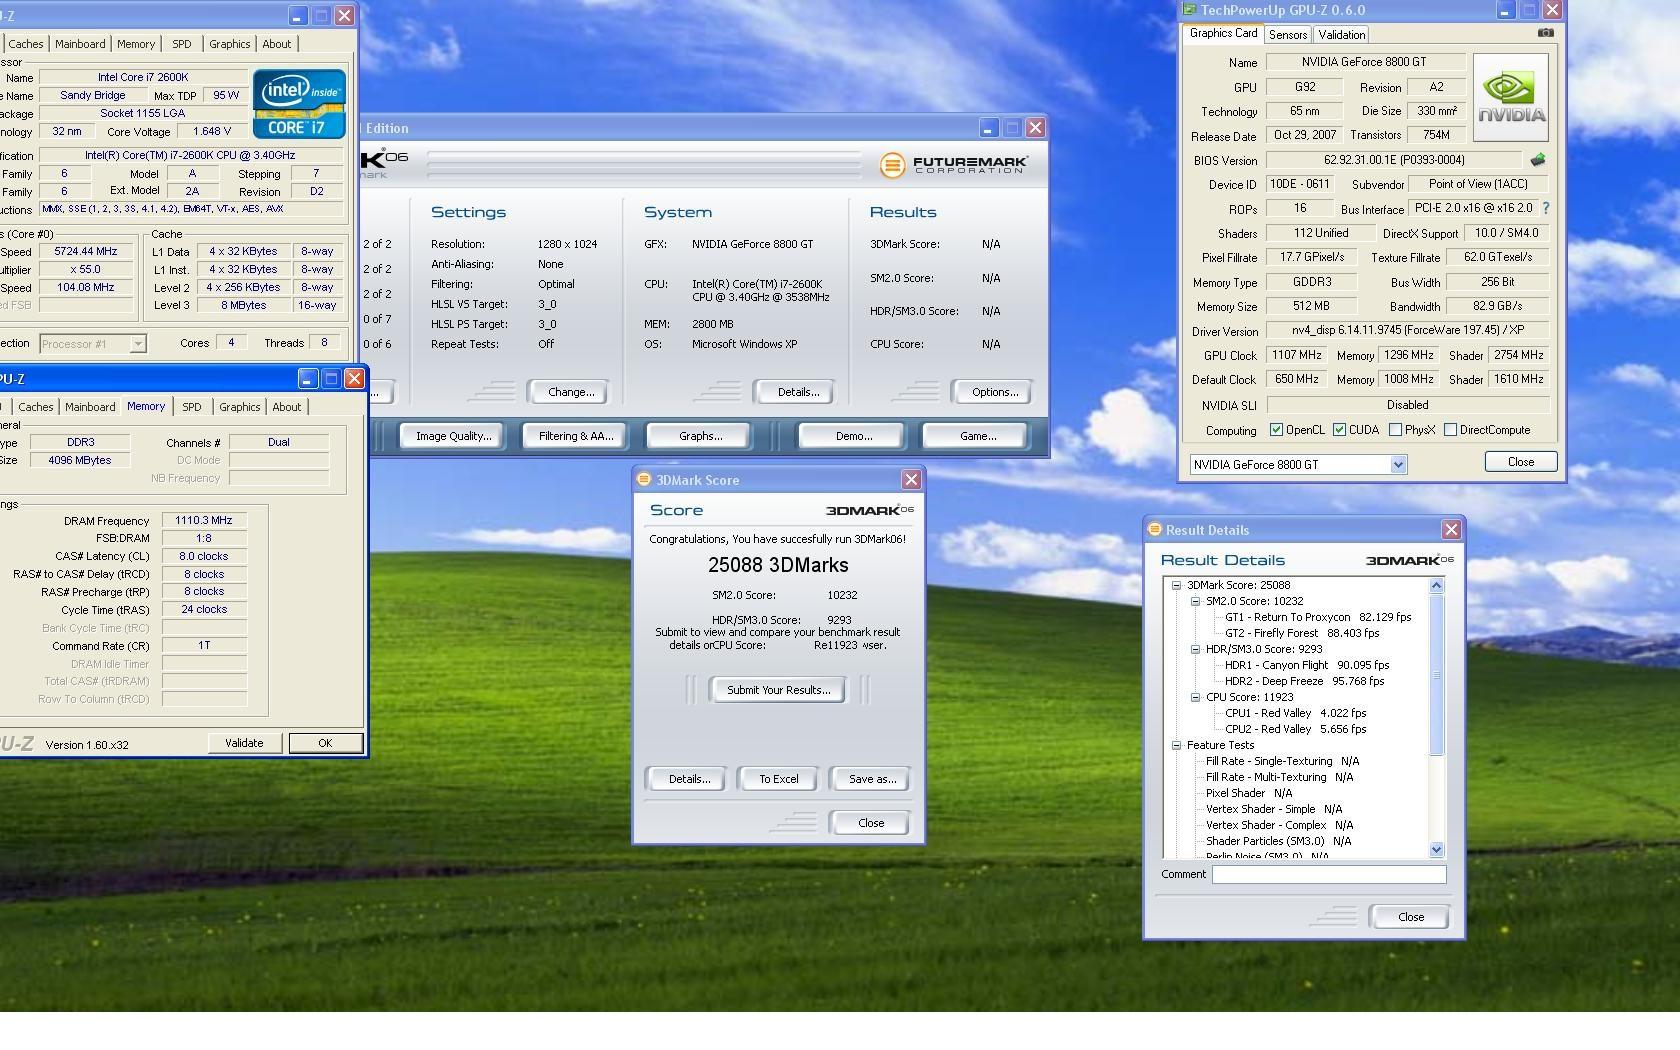Open the Processor #1 selection dropdown
Screen dimensions: 1680x1050
point(138,344)
